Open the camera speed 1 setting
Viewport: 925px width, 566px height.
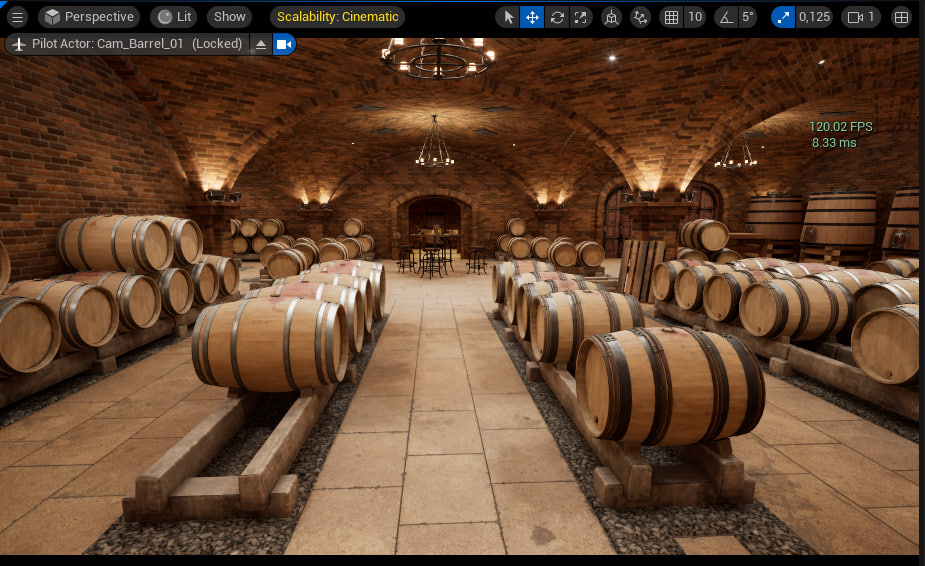tap(861, 17)
